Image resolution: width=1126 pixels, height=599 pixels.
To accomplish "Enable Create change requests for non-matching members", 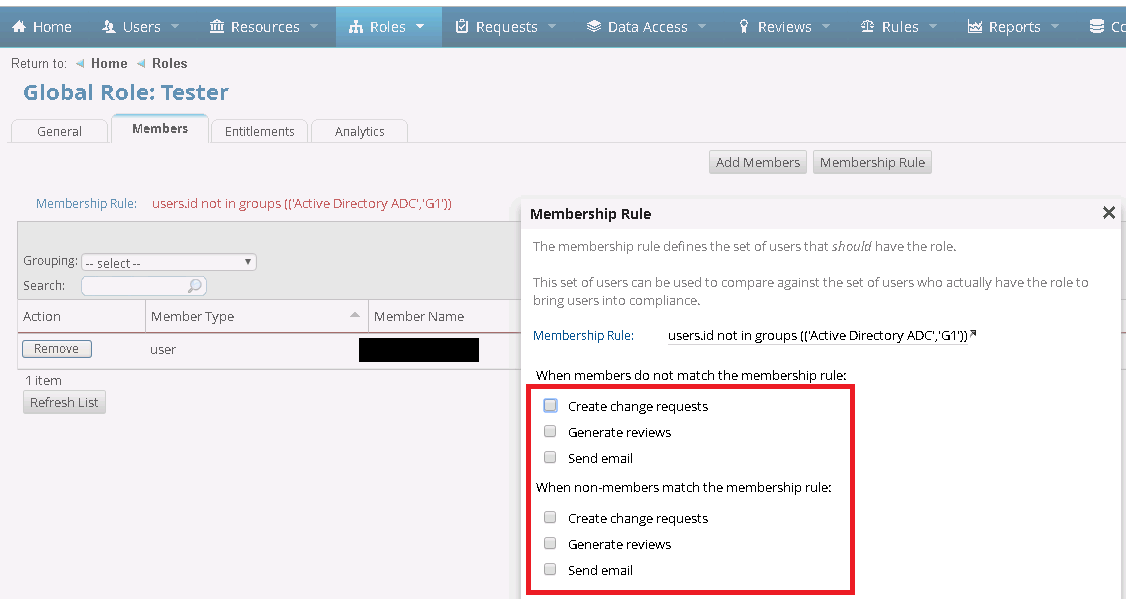I will click(x=550, y=405).
